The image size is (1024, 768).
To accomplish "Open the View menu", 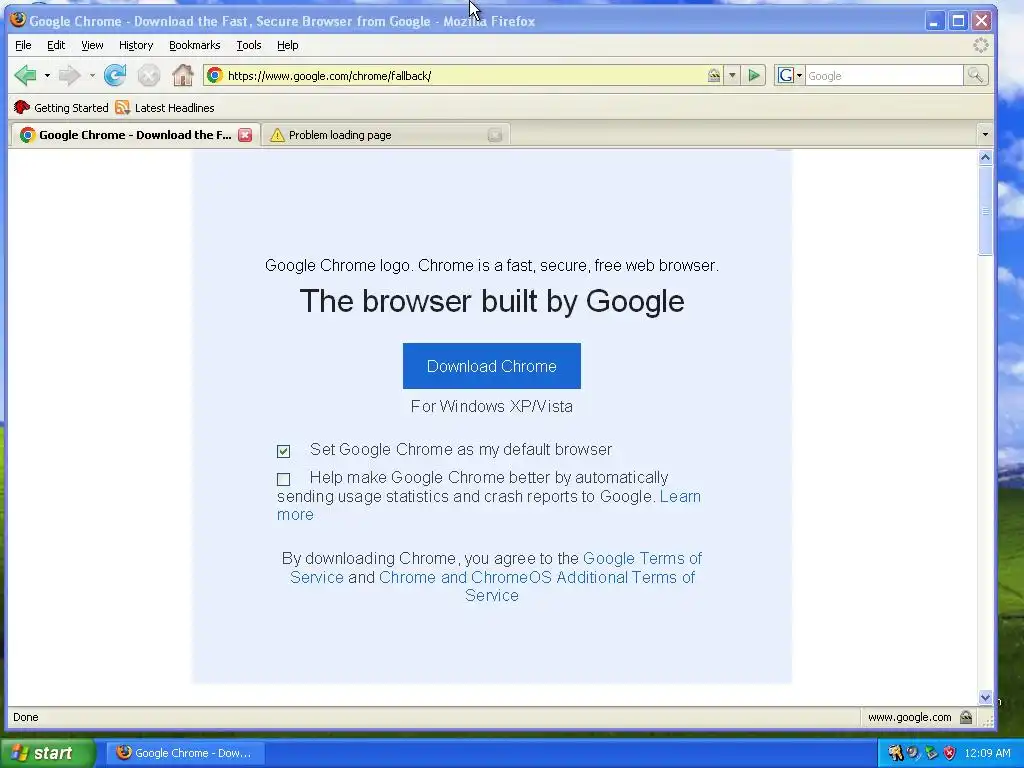I will coord(92,45).
